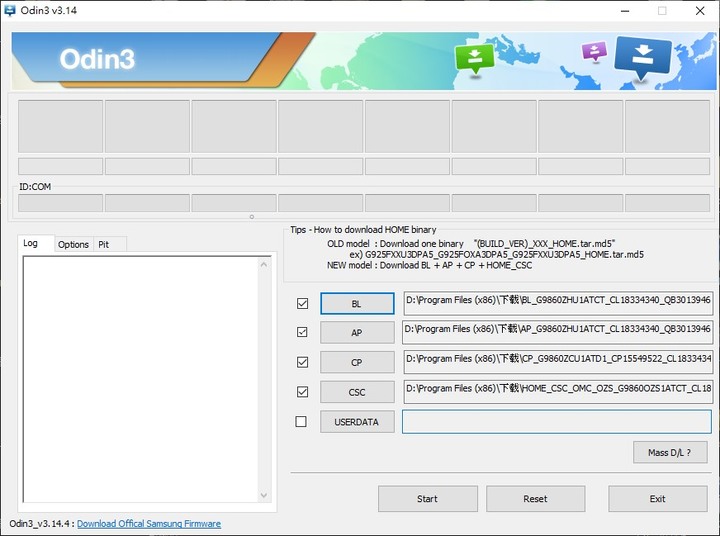Click the "NEW model : Download BL + AP" tip line

click(429, 265)
